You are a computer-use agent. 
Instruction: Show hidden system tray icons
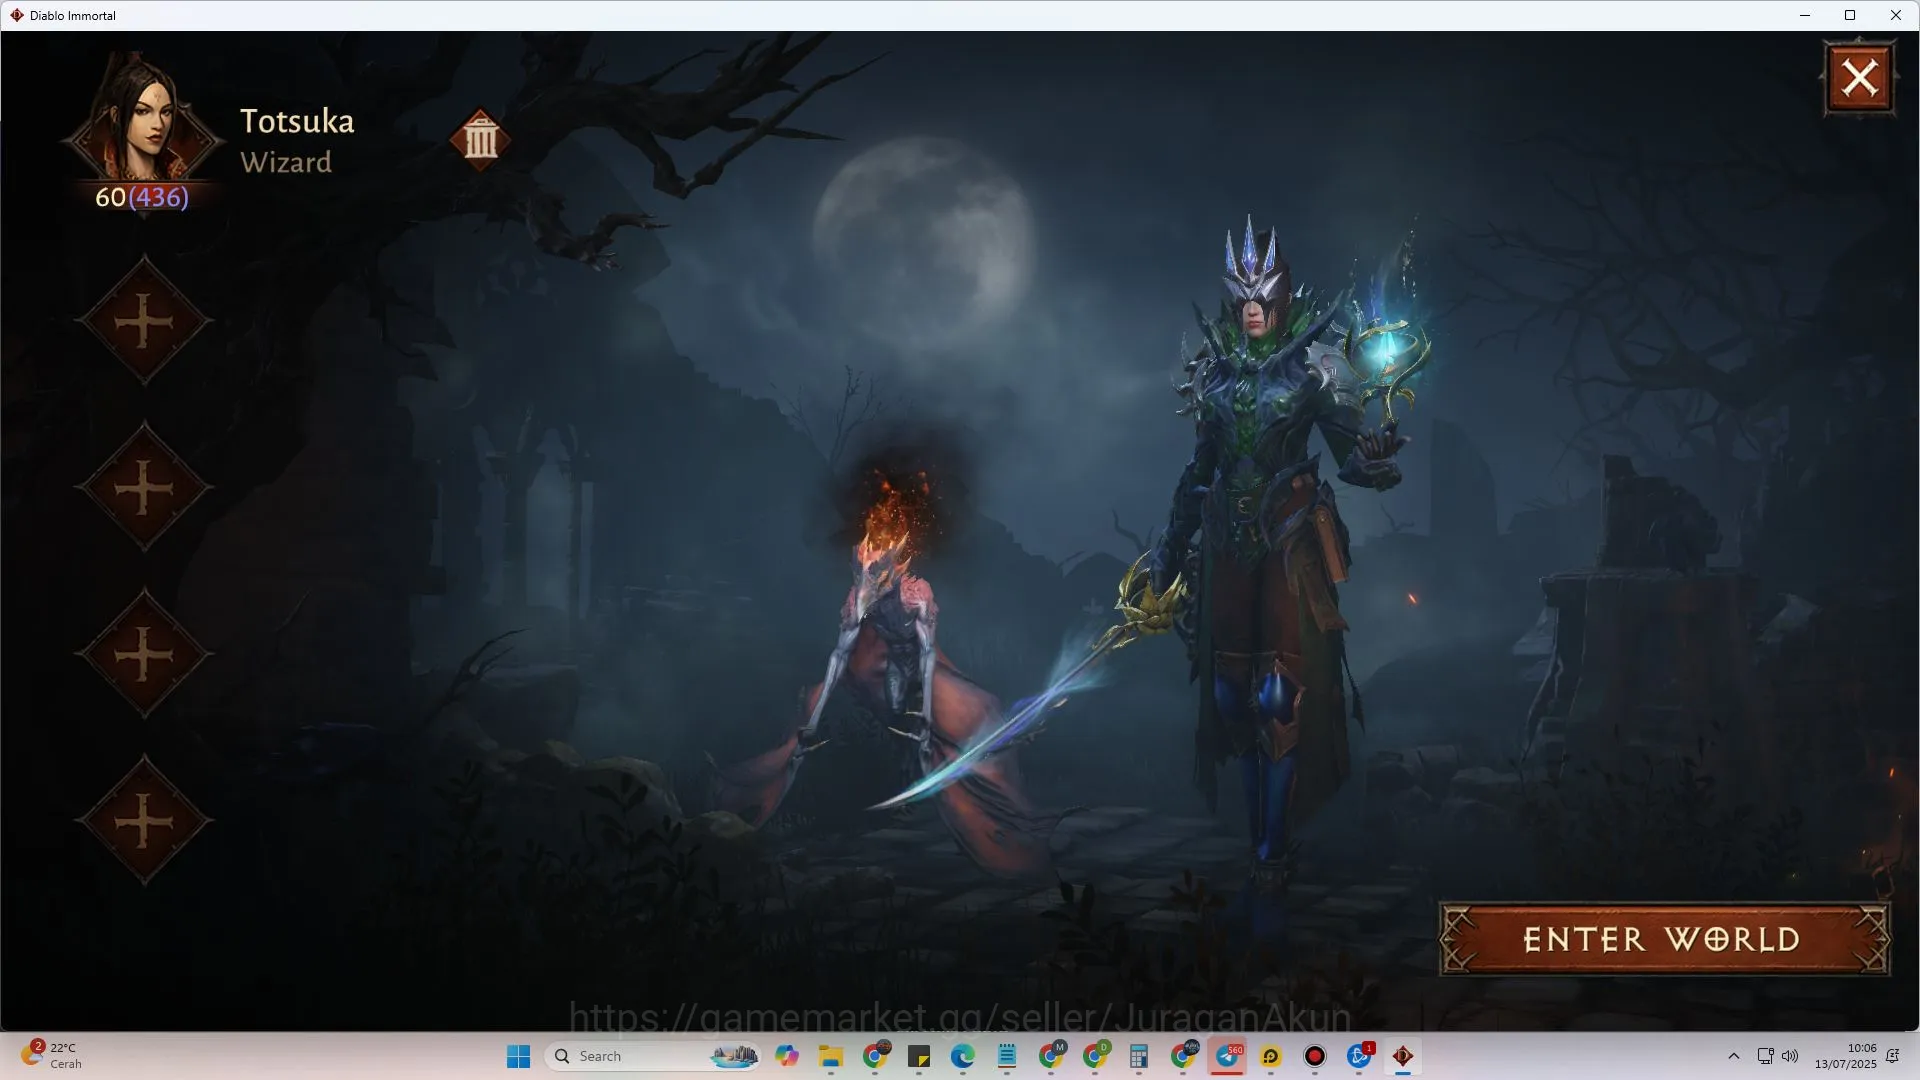point(1734,1056)
